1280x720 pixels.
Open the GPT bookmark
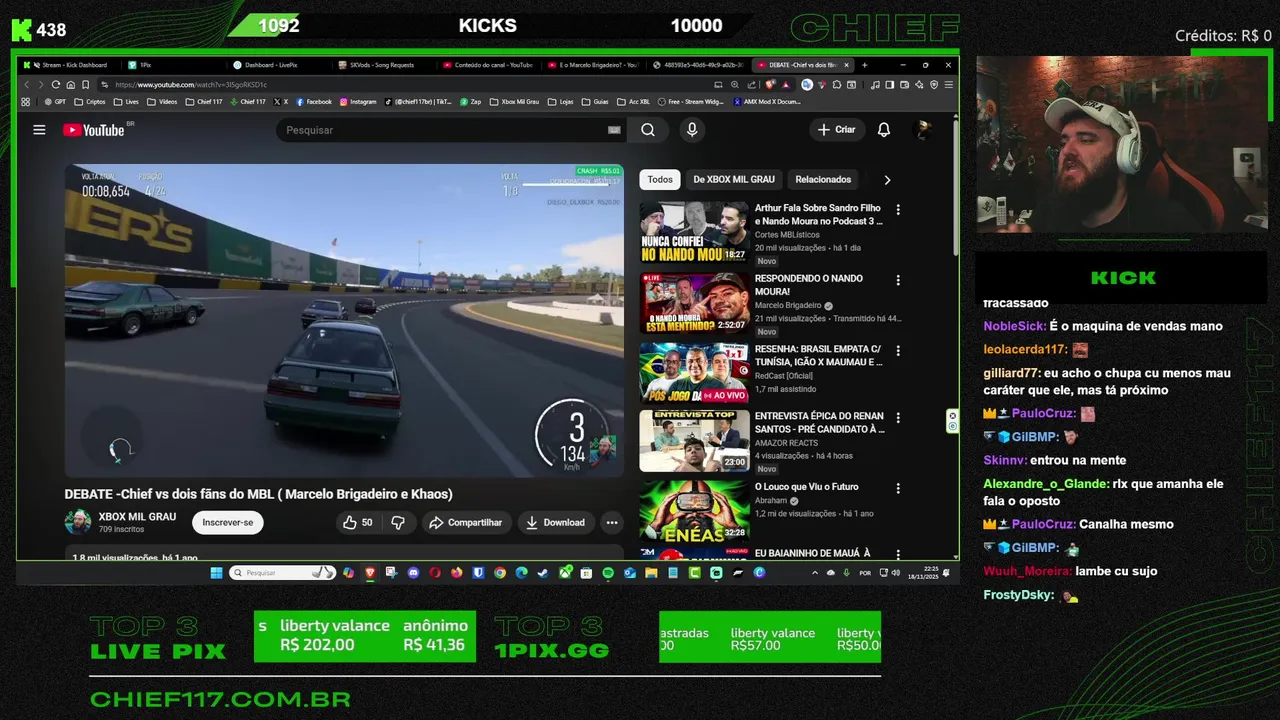click(x=57, y=101)
